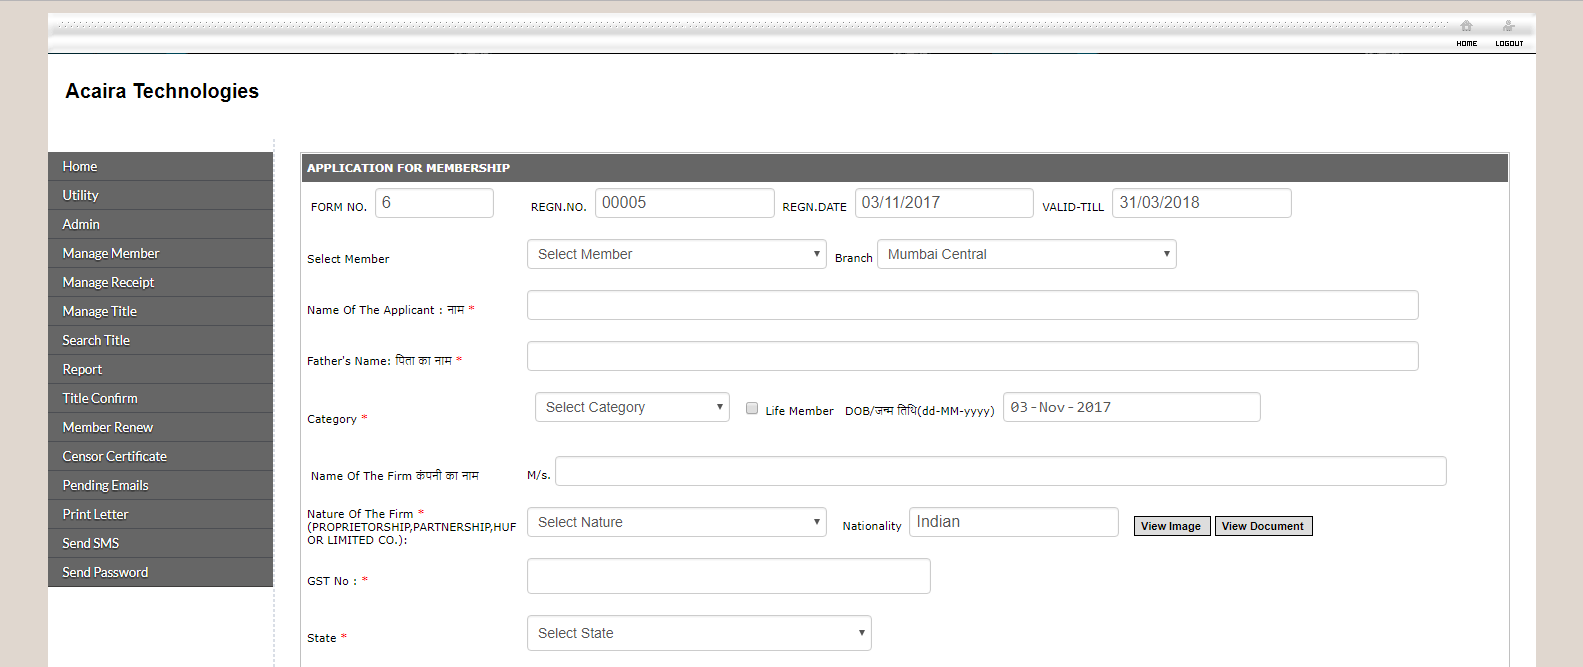This screenshot has height=667, width=1583.
Task: Focus the GST No input field
Action: pyautogui.click(x=728, y=576)
